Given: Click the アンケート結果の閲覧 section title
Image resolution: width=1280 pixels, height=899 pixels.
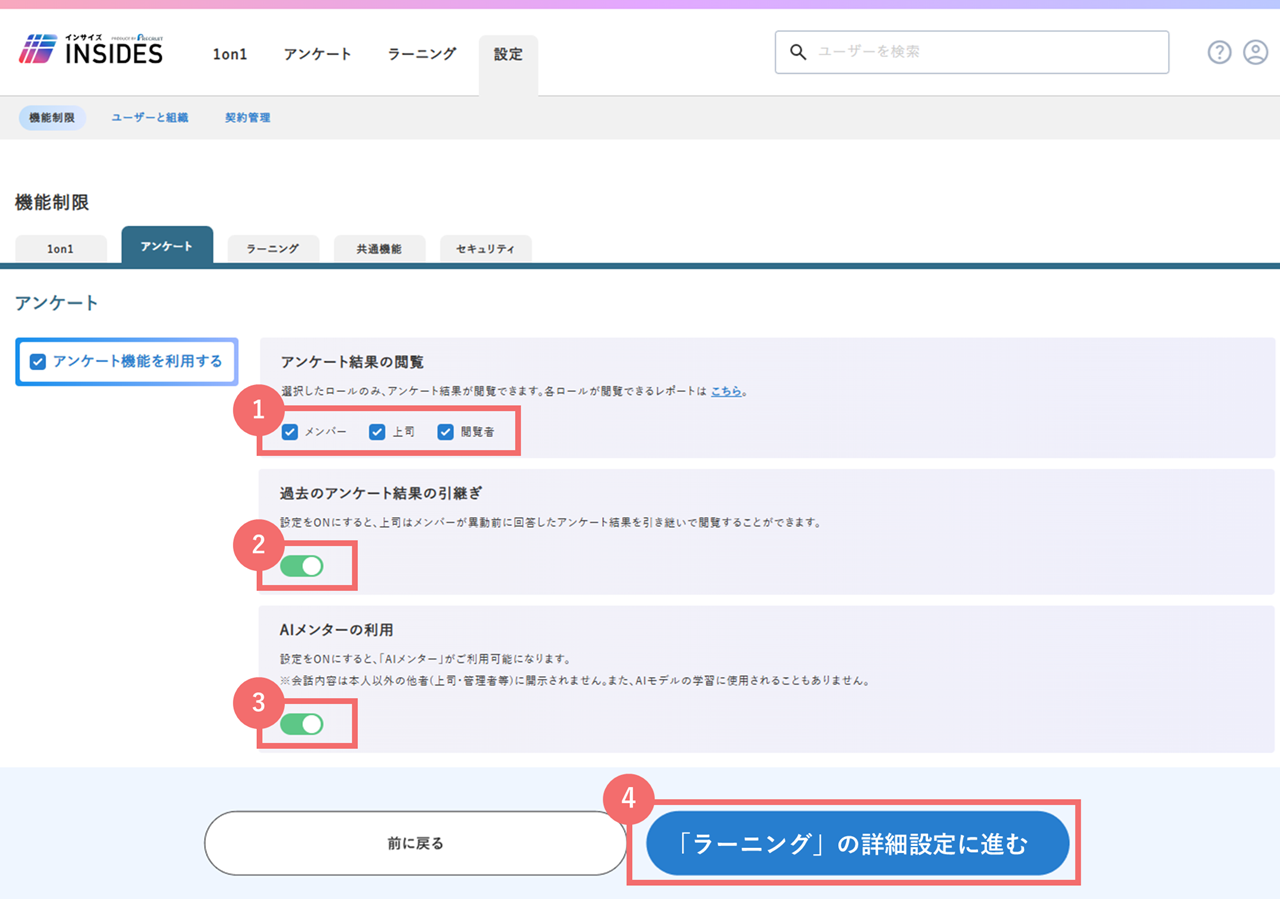Looking at the screenshot, I should pos(352,361).
